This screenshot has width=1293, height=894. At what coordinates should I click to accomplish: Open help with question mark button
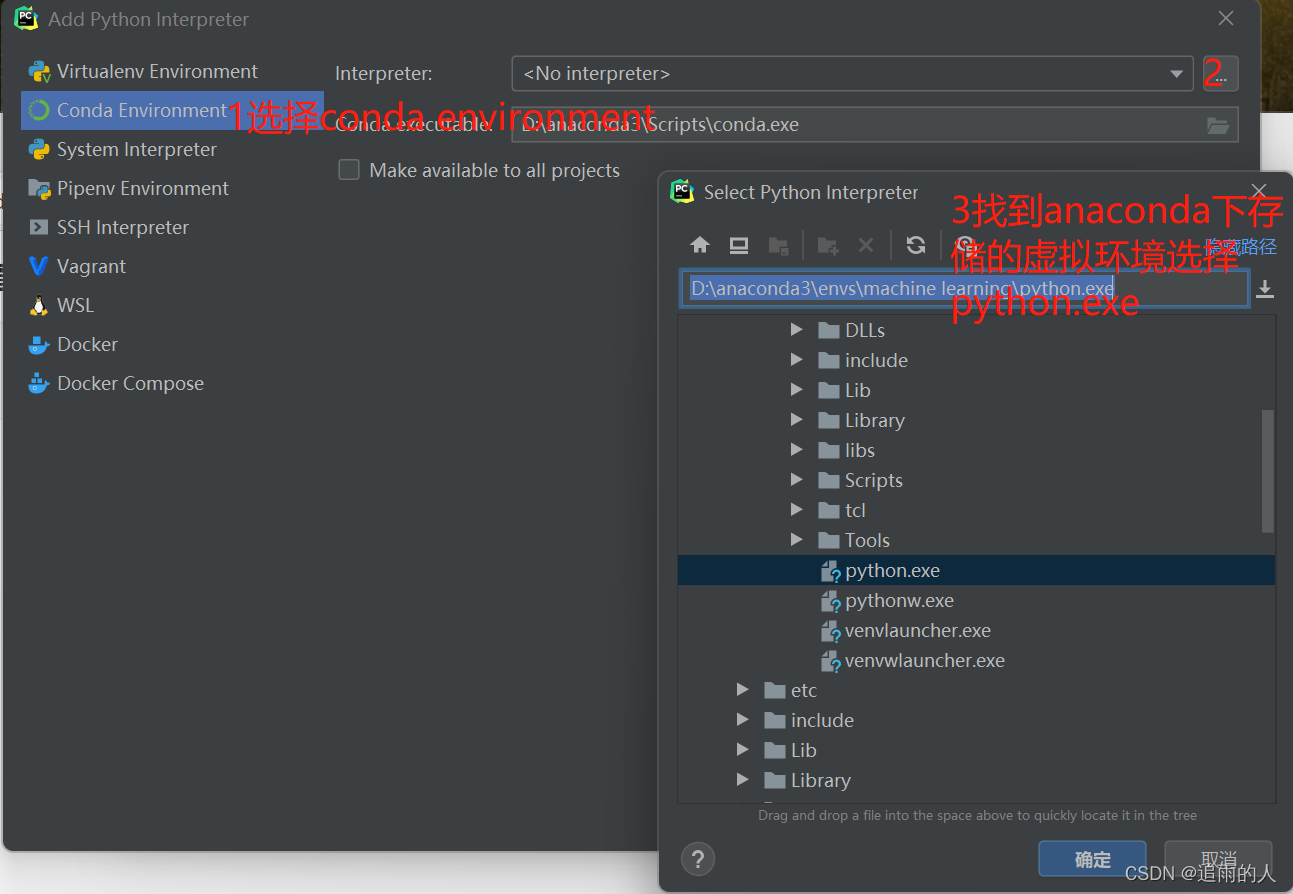click(698, 858)
